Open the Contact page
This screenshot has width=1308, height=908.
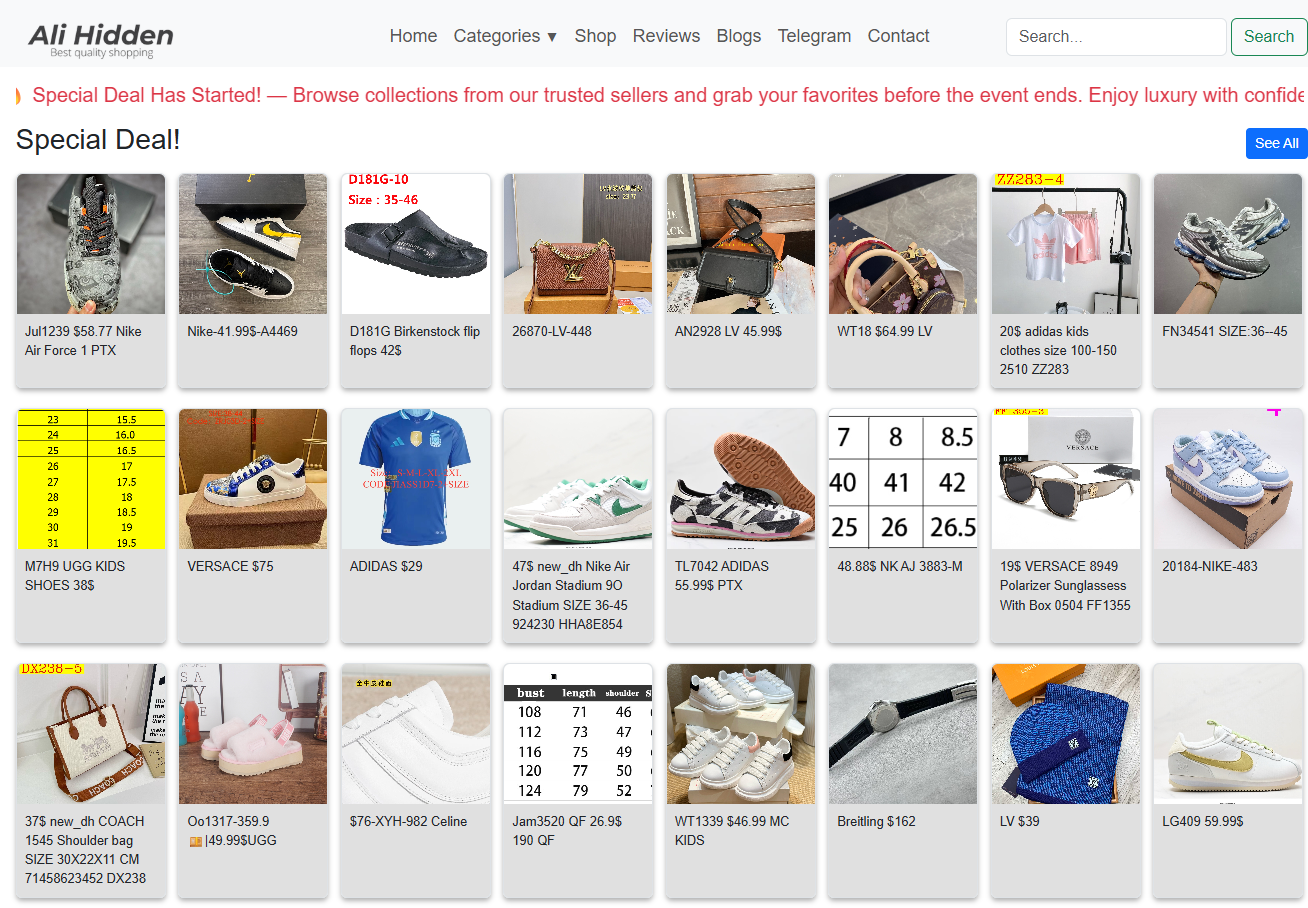click(898, 36)
